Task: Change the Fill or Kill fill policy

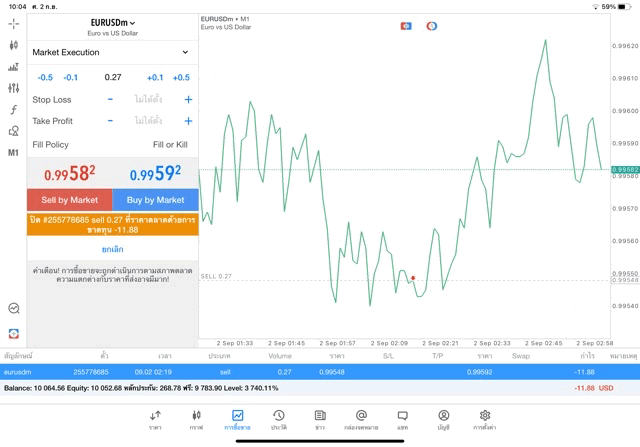Action: point(170,145)
